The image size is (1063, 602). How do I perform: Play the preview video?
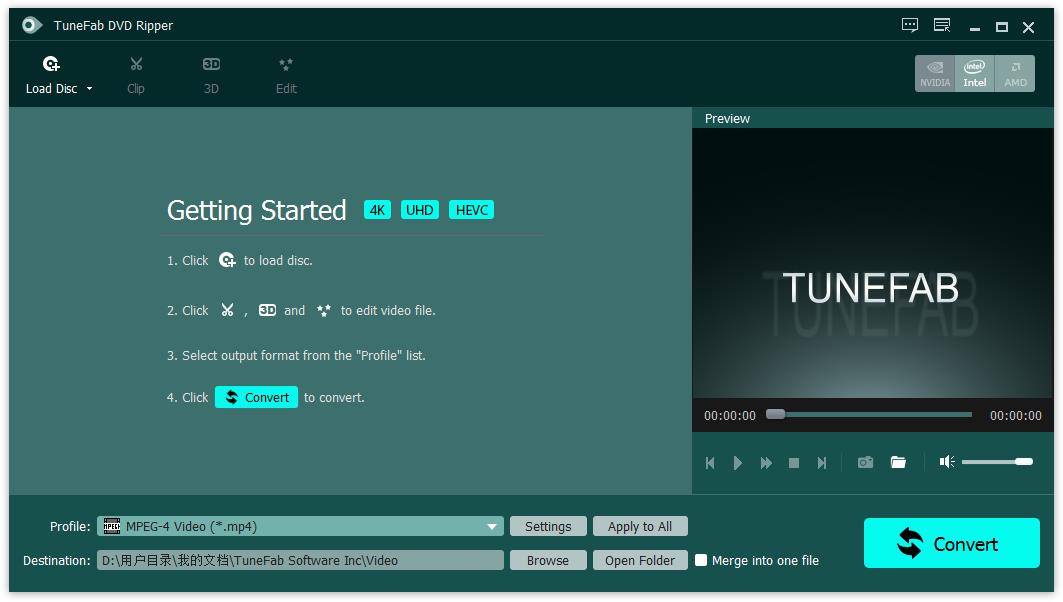738,463
